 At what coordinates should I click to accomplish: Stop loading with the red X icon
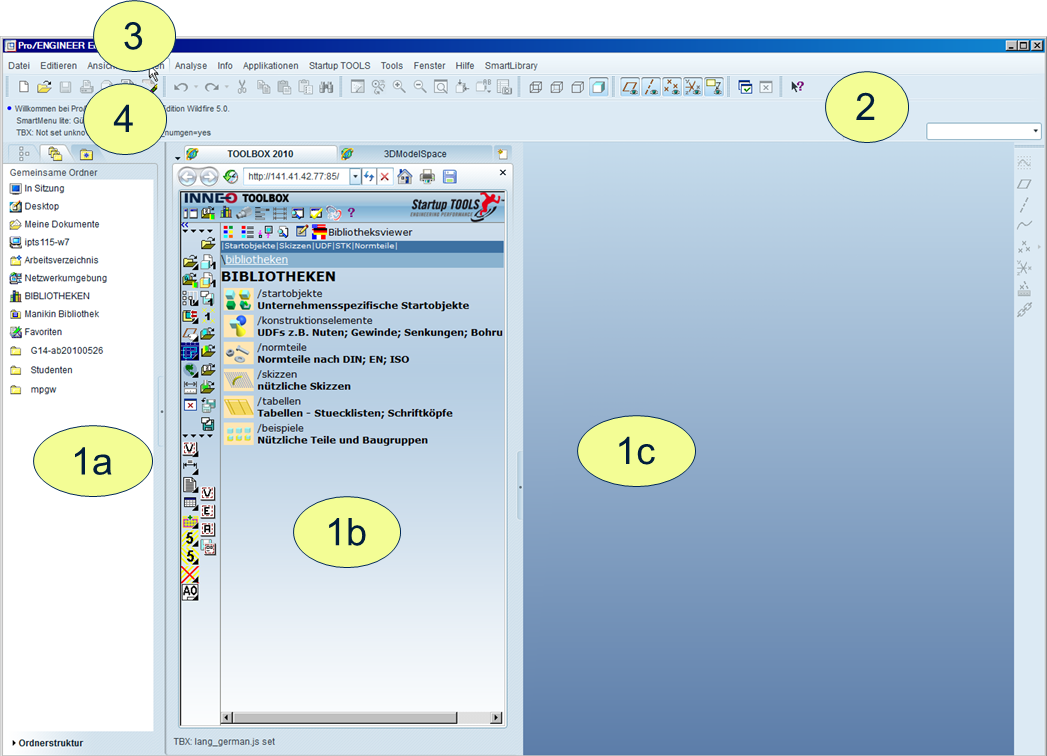385,176
